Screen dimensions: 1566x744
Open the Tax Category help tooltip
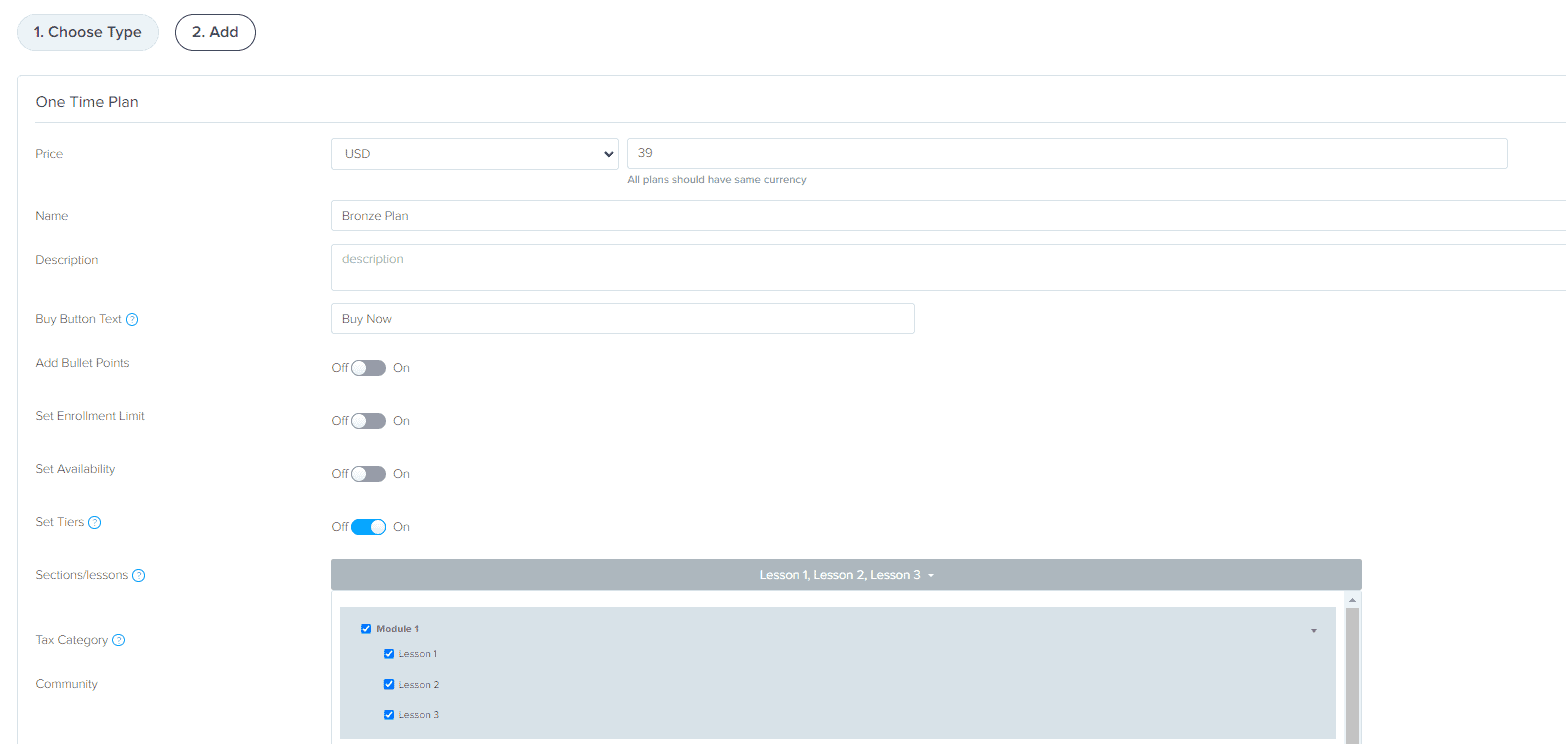118,639
